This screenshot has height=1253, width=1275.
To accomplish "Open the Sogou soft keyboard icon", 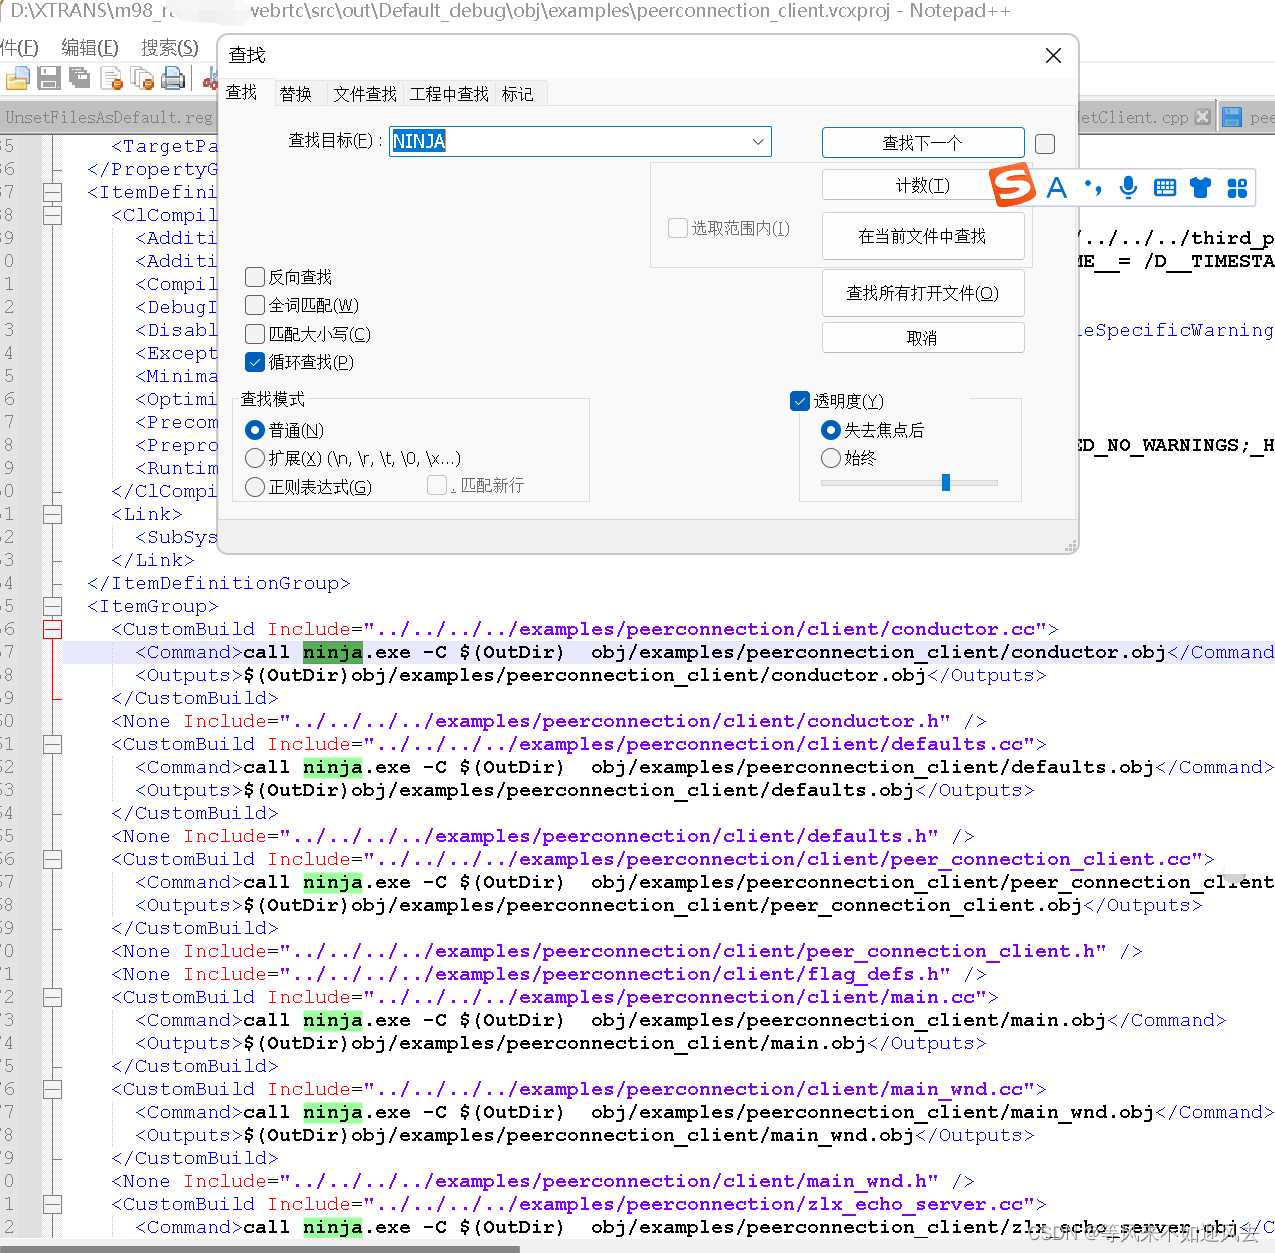I will click(1164, 188).
